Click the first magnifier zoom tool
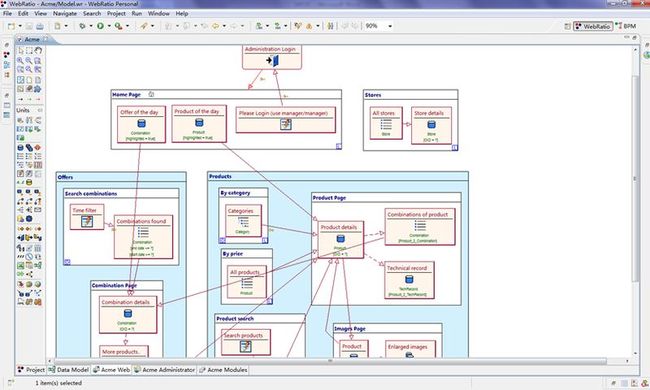 click(x=20, y=61)
